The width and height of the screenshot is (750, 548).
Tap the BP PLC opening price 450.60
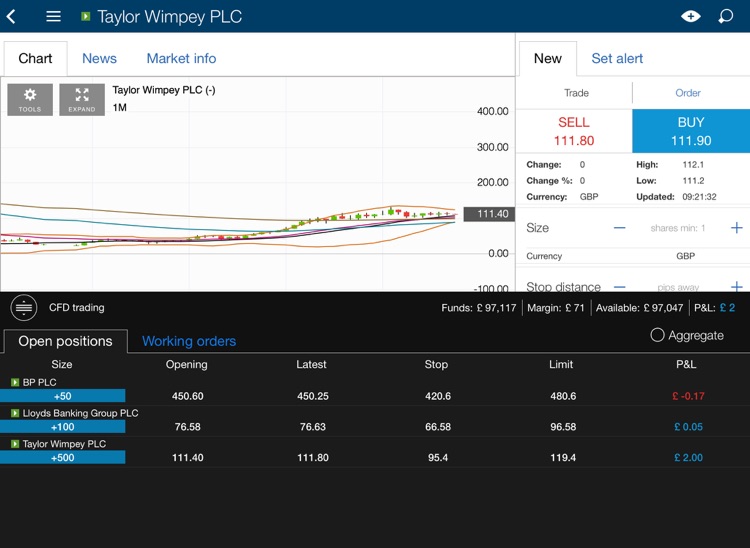[188, 396]
